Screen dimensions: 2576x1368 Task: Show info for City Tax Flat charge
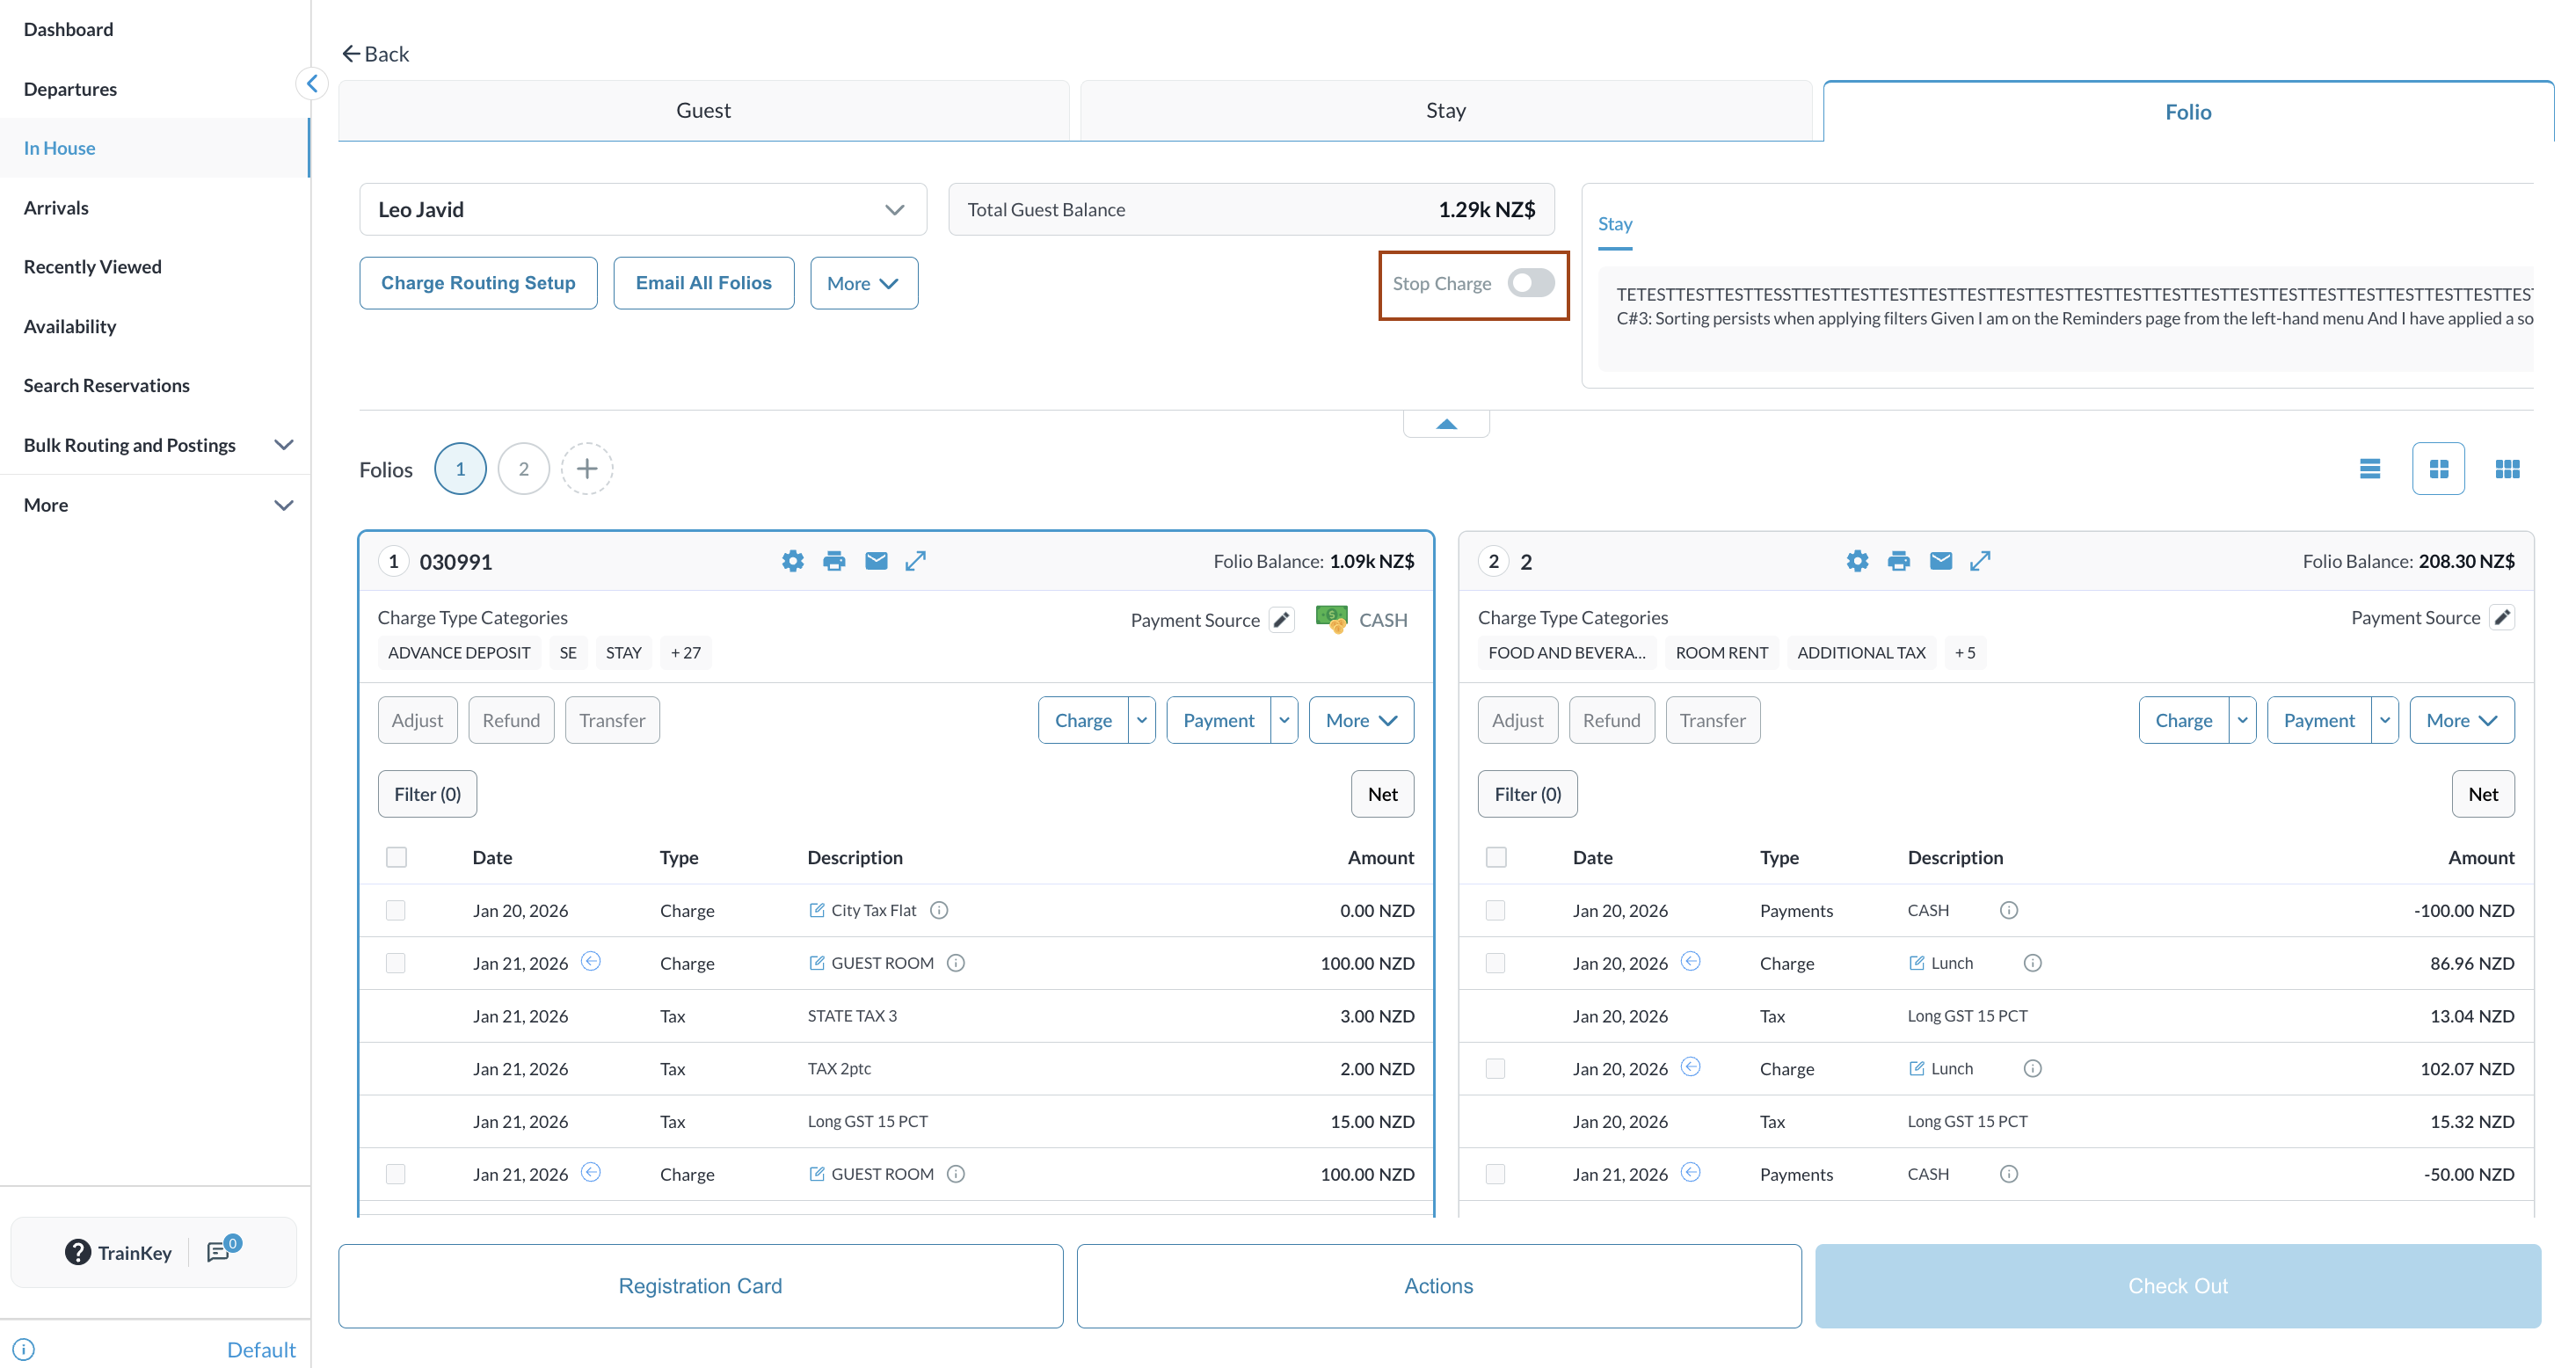click(x=938, y=910)
